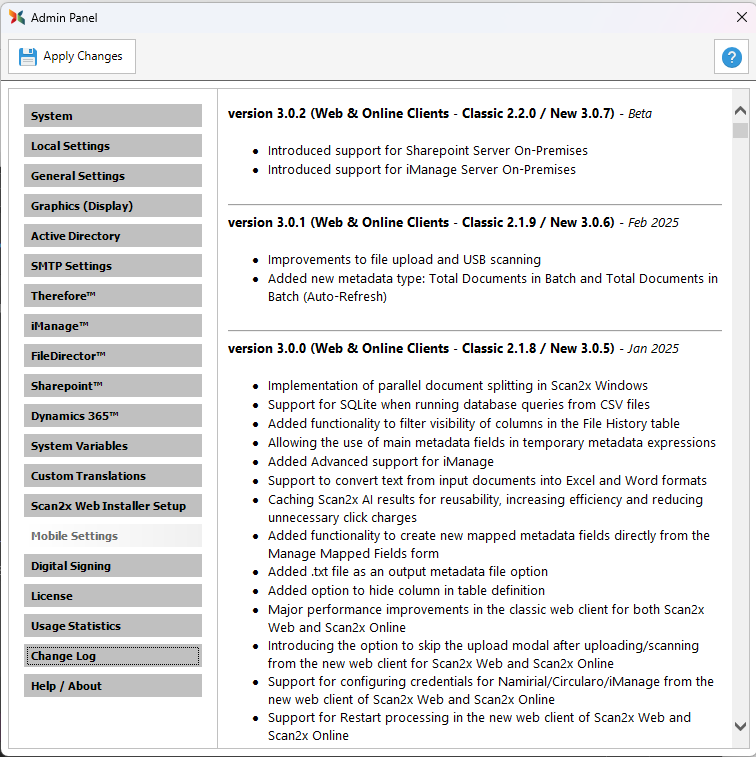Open the License section
The image size is (756, 757).
[x=112, y=596]
